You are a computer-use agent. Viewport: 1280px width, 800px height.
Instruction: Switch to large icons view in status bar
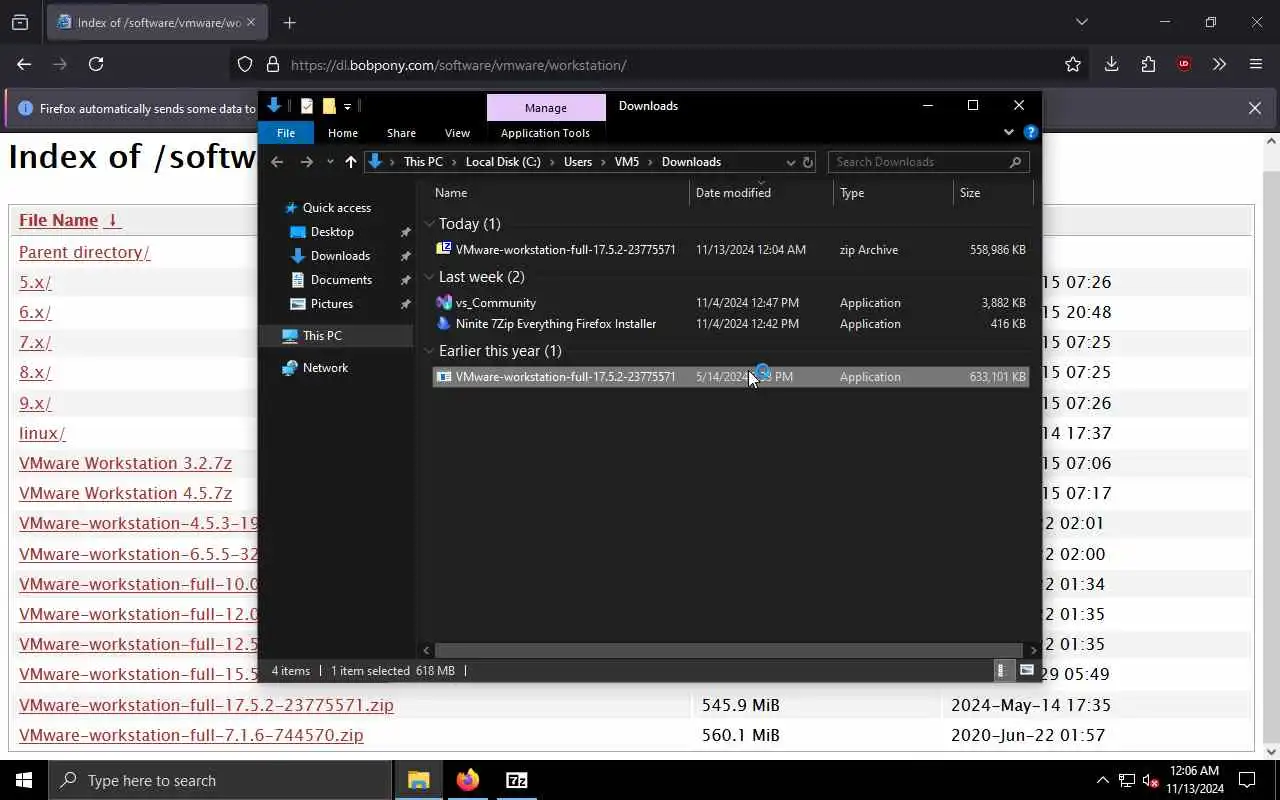1027,671
